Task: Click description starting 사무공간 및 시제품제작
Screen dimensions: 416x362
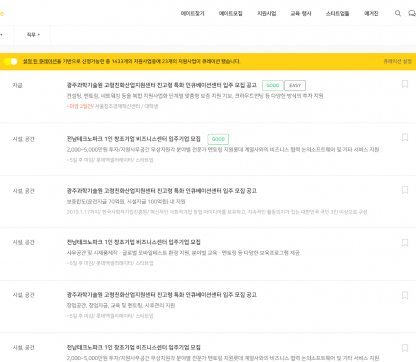Action: pyautogui.click(x=183, y=253)
